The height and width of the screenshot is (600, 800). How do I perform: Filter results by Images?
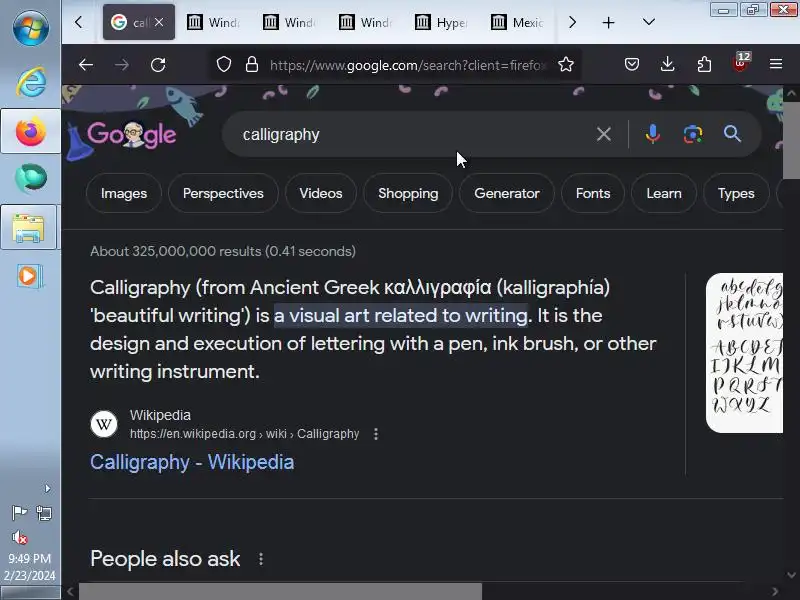(x=124, y=193)
